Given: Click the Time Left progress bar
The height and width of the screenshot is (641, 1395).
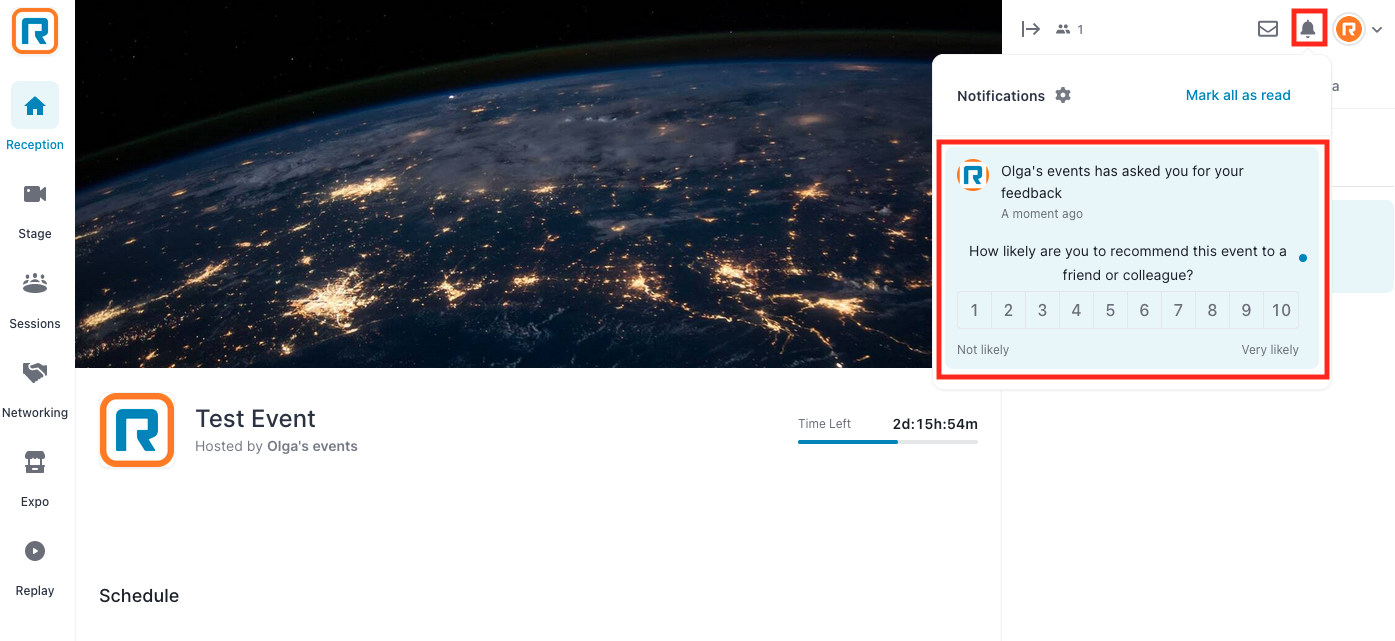Looking at the screenshot, I should click(x=888, y=441).
